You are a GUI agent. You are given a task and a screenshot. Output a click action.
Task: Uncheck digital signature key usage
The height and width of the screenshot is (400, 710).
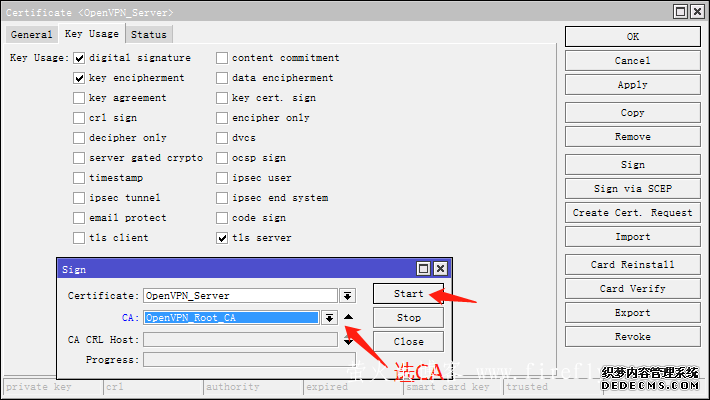pyautogui.click(x=79, y=58)
